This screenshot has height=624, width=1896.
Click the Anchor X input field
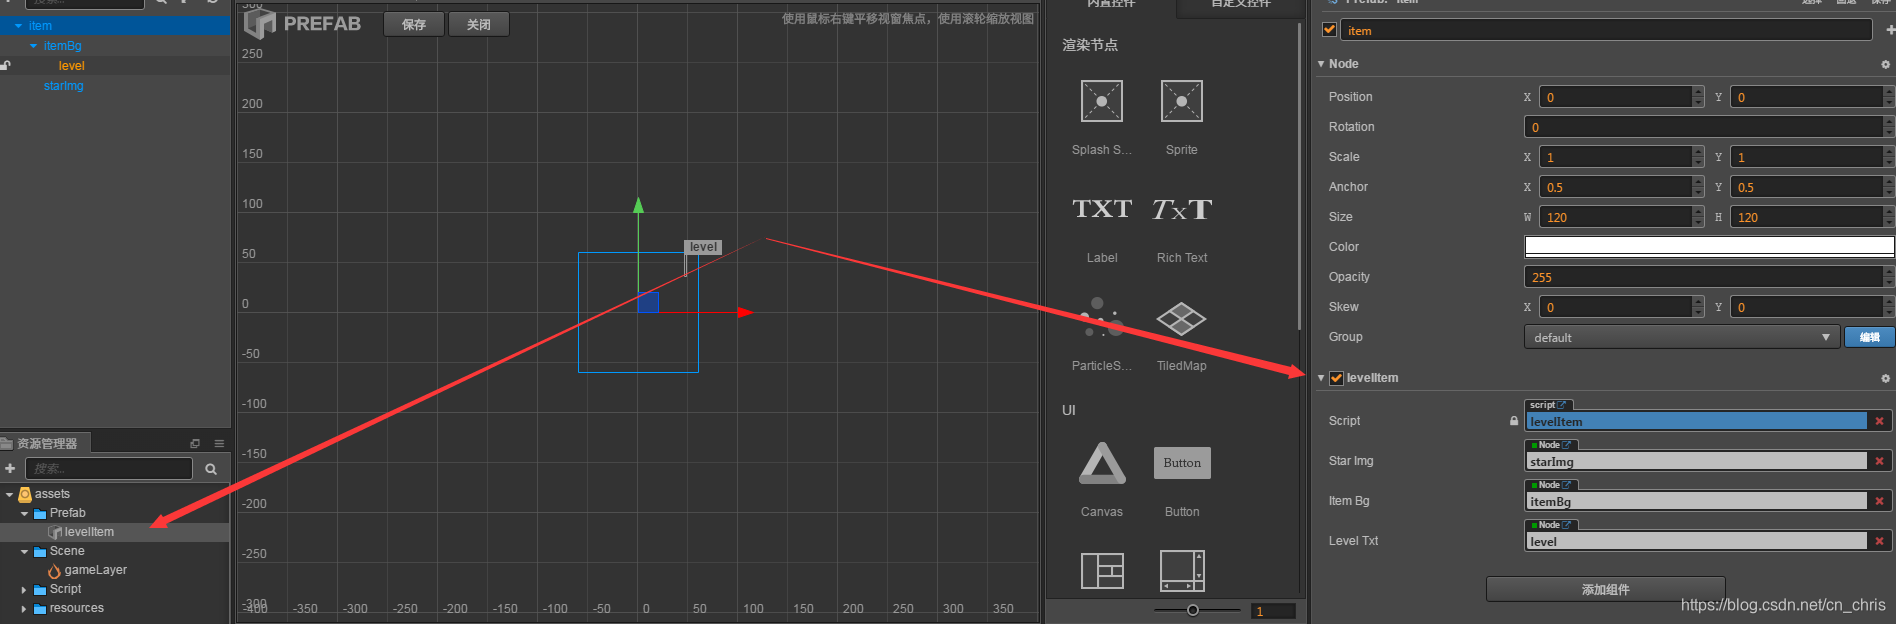tap(1615, 187)
